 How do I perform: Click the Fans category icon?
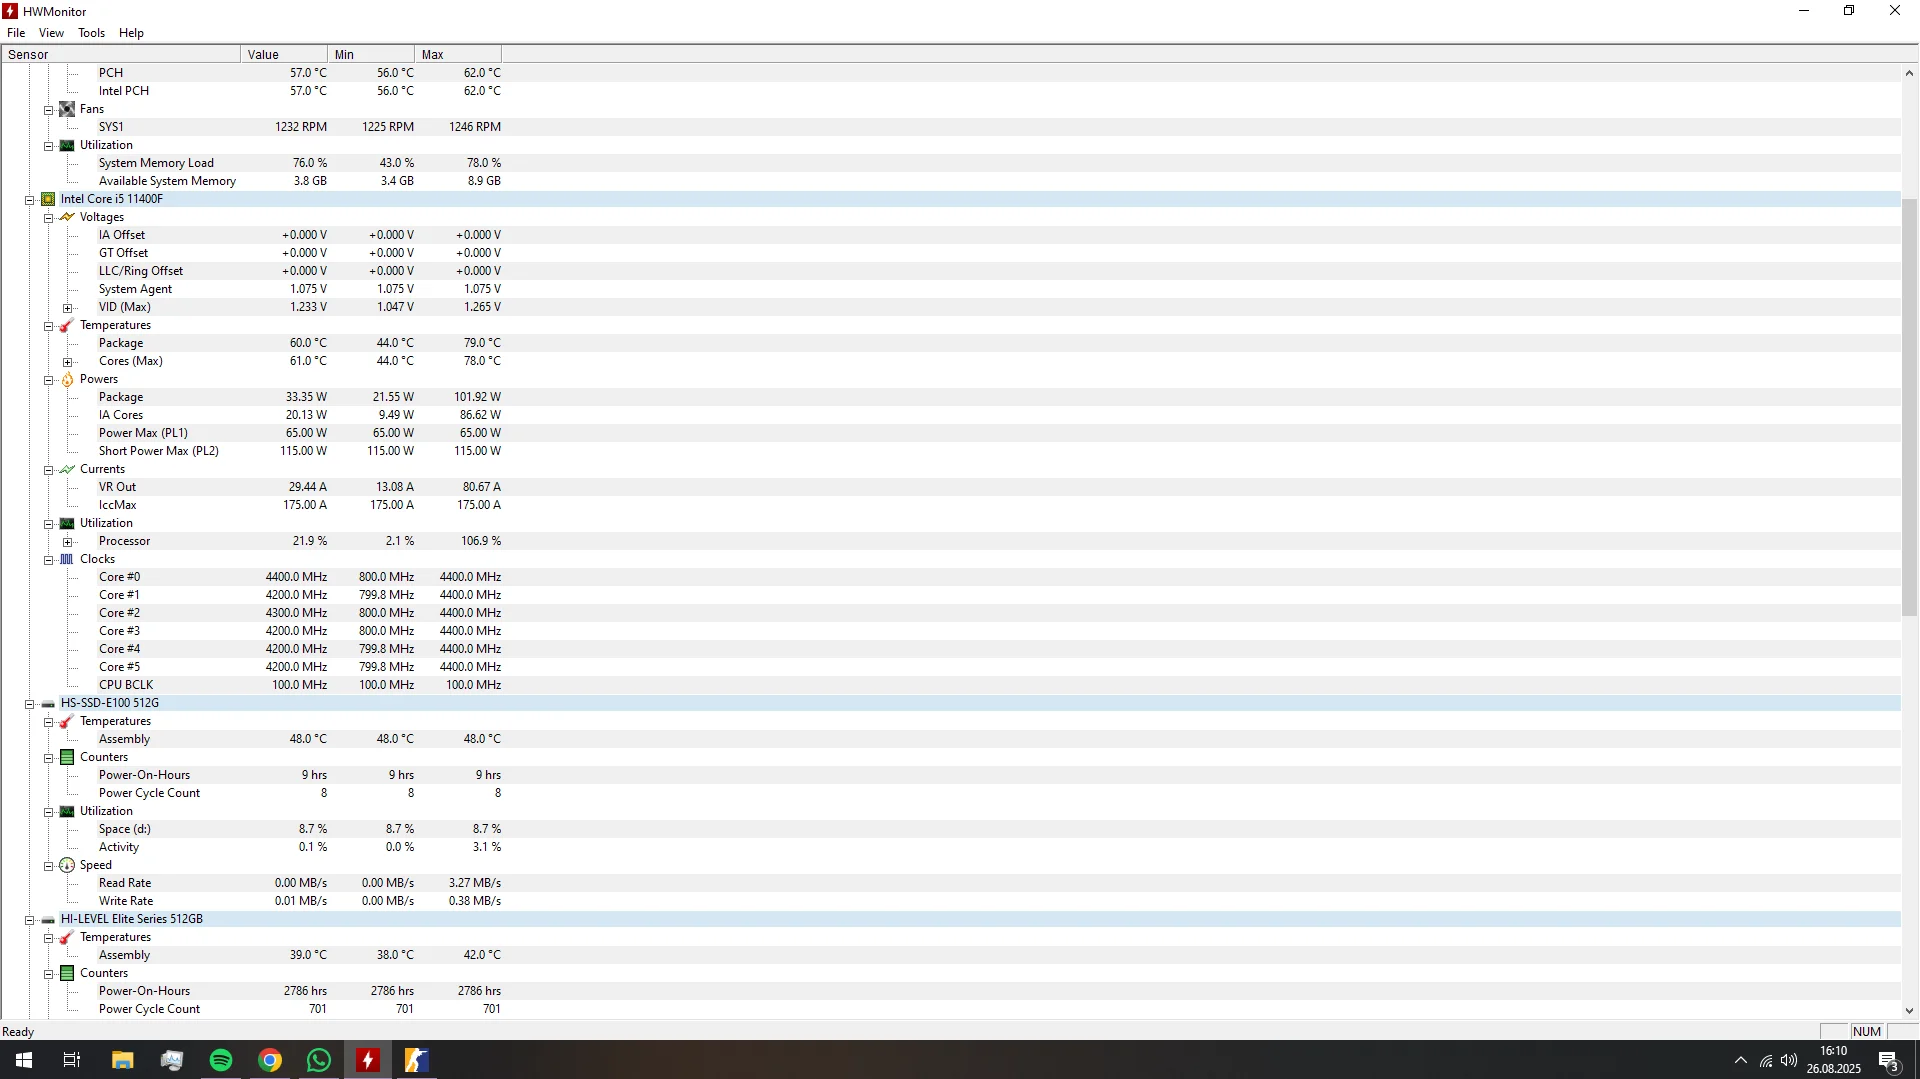click(x=67, y=109)
